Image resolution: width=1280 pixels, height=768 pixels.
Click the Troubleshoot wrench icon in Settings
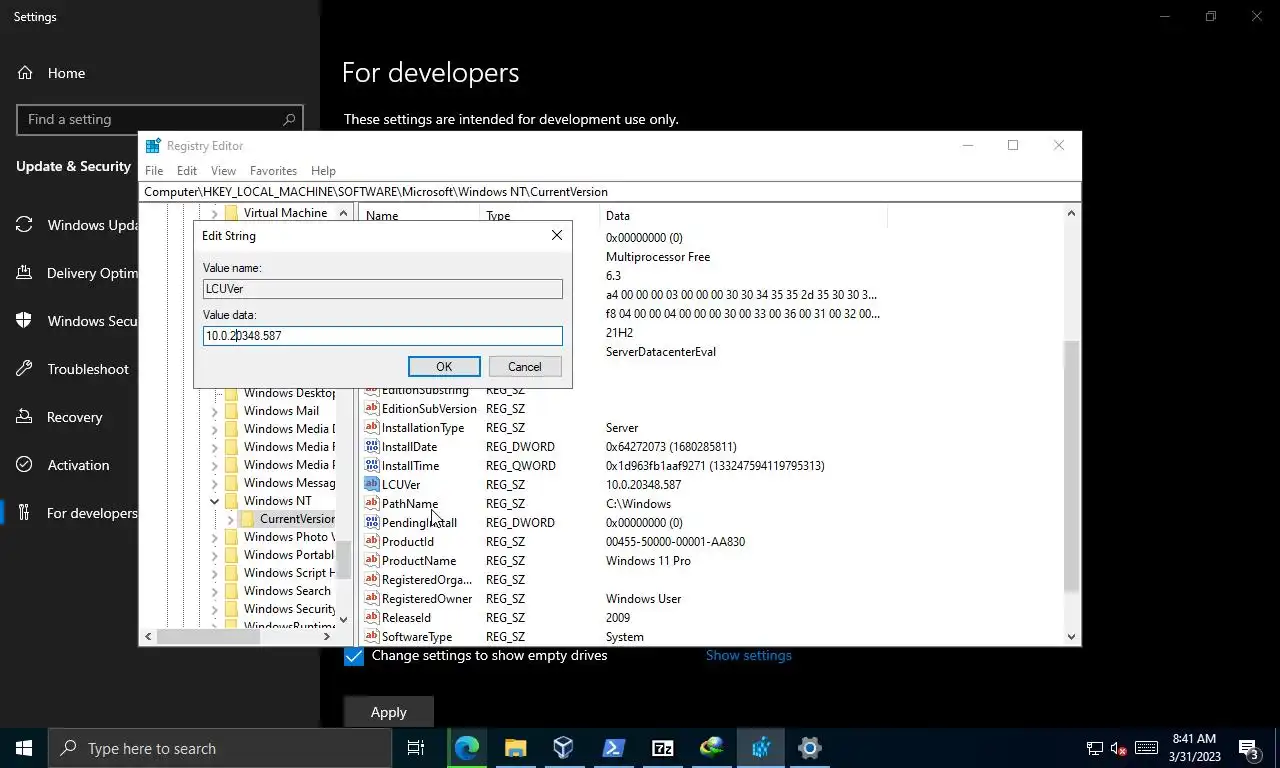coord(25,369)
